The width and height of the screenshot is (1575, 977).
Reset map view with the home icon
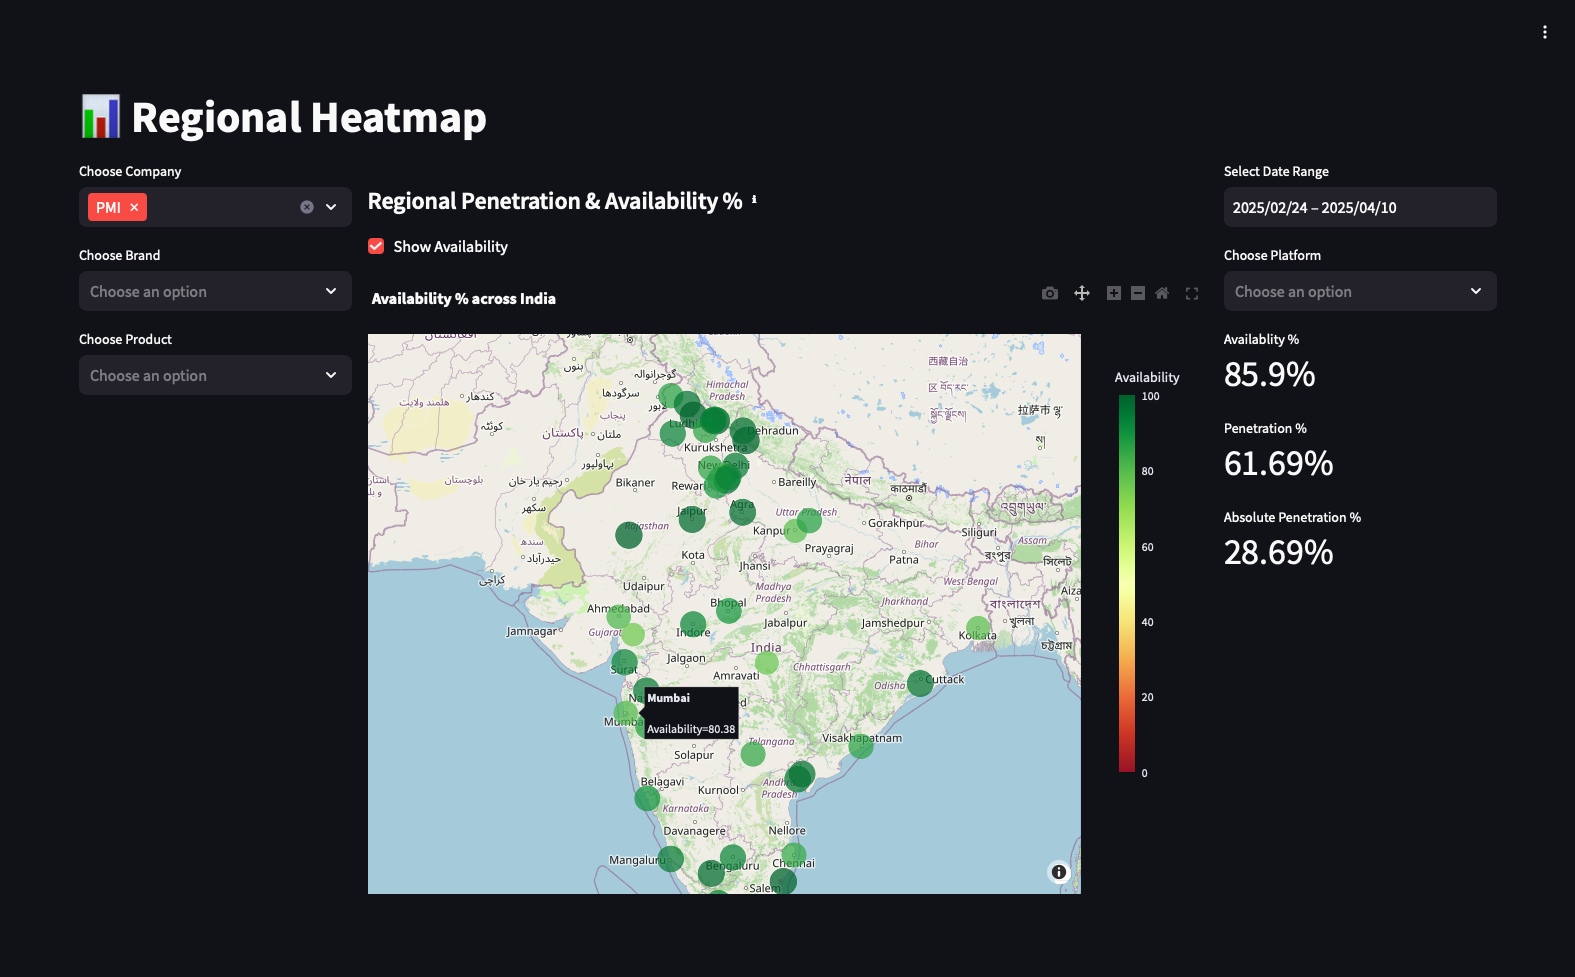point(1161,293)
